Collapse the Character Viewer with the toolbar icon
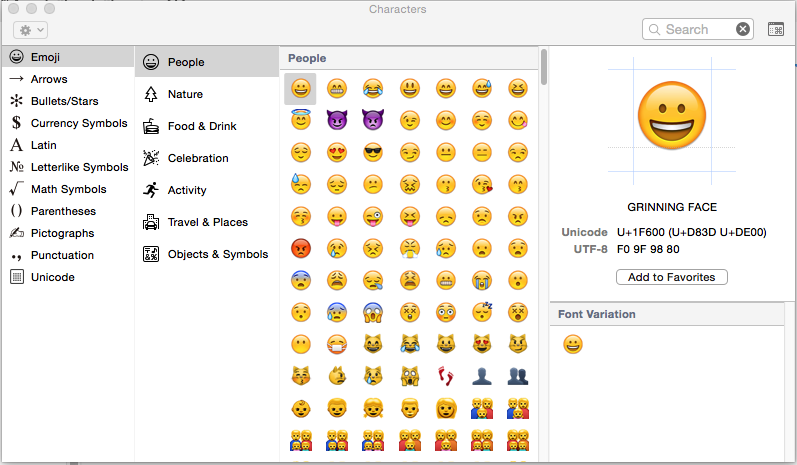This screenshot has width=797, height=465. (776, 29)
